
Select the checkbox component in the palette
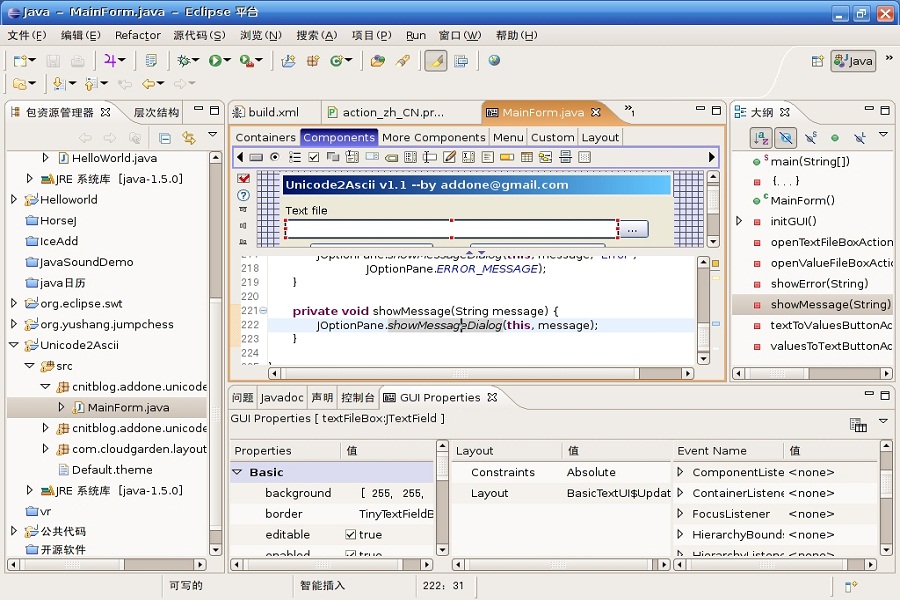(313, 157)
